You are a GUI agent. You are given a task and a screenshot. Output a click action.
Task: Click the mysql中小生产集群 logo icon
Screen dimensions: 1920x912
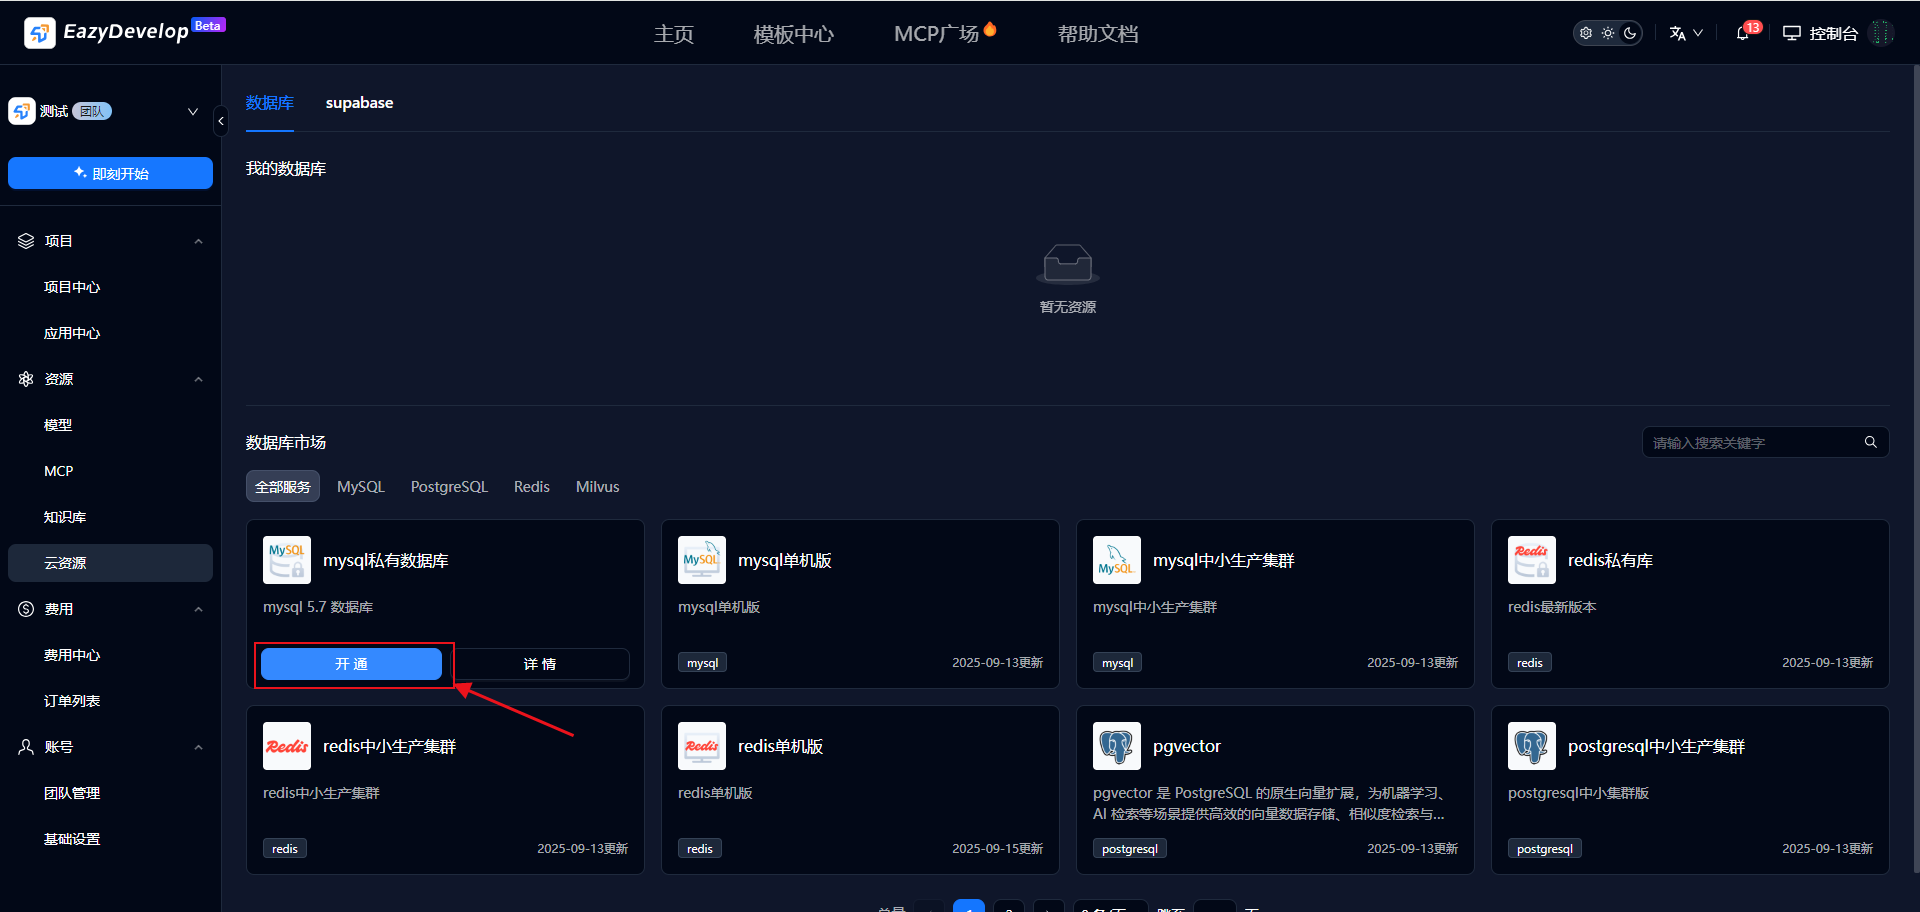(x=1116, y=560)
